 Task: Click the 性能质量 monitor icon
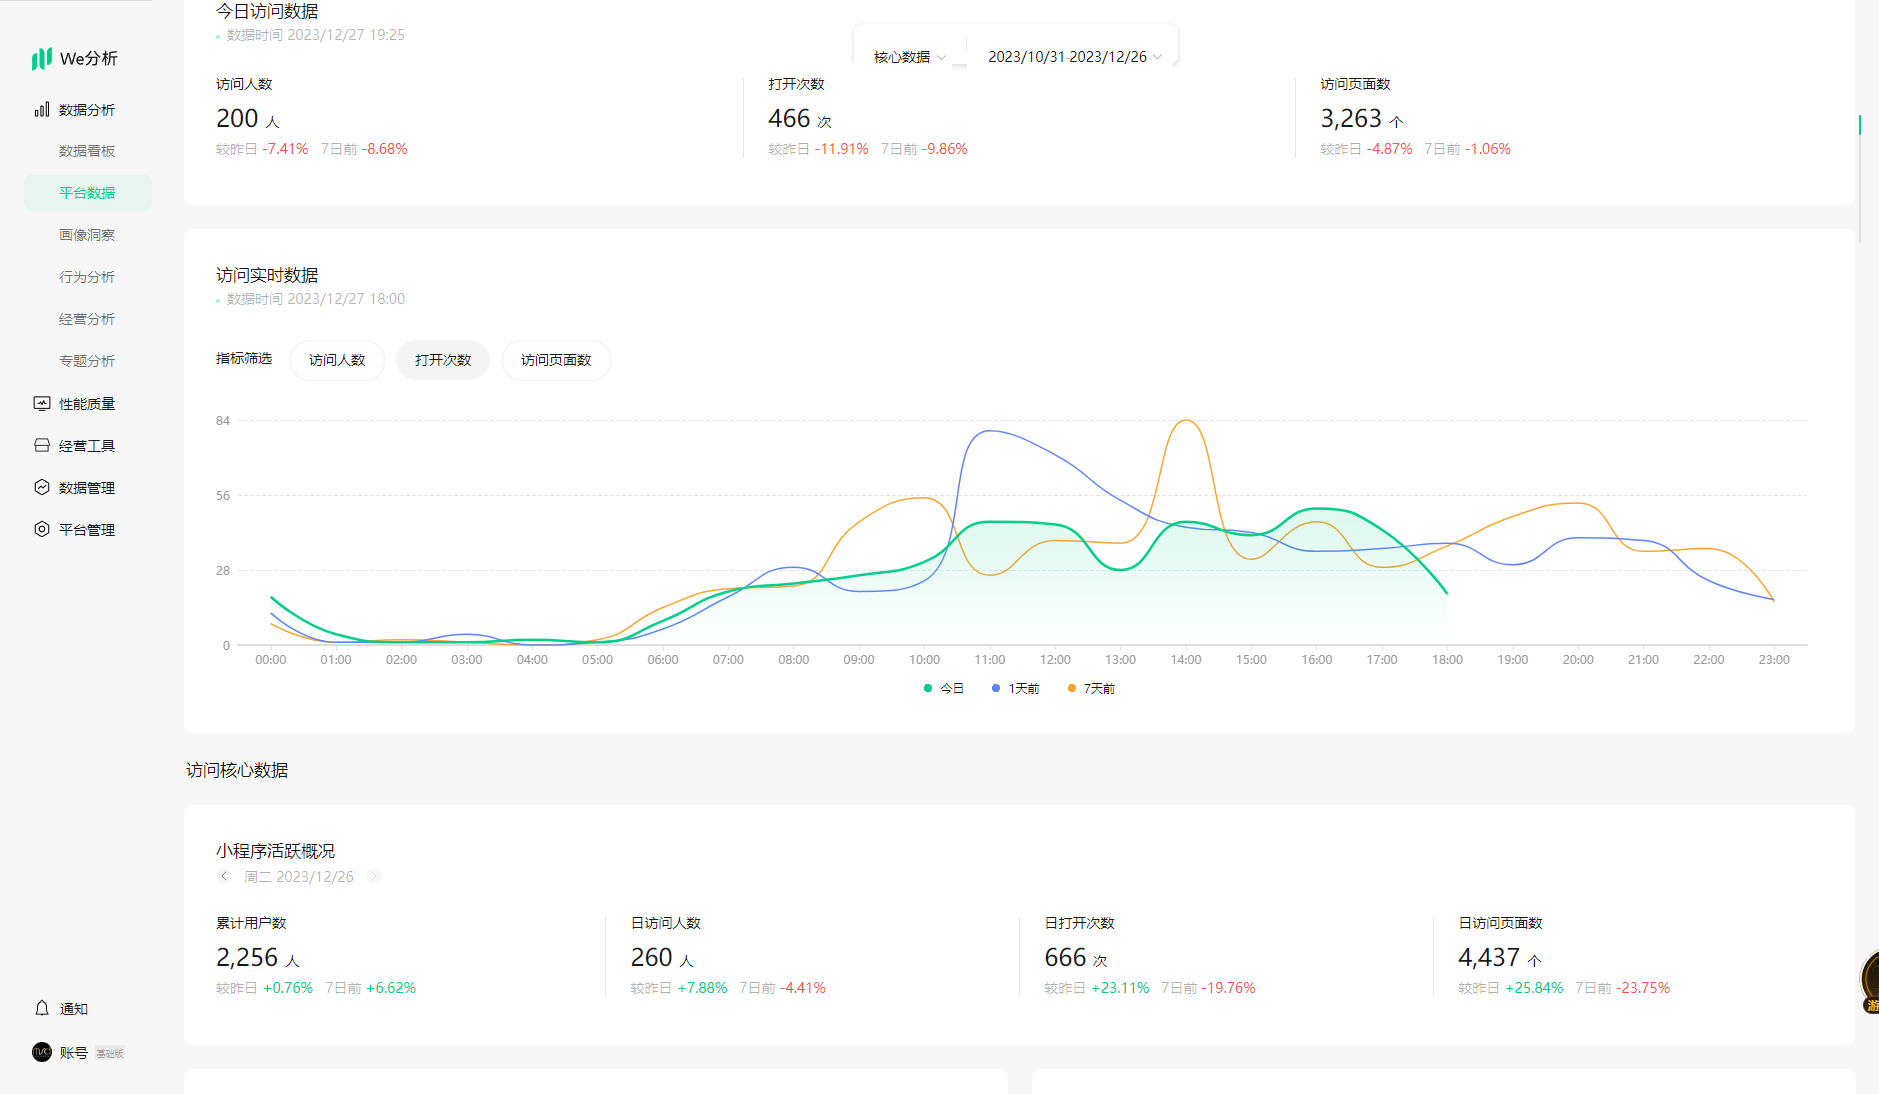tap(42, 403)
